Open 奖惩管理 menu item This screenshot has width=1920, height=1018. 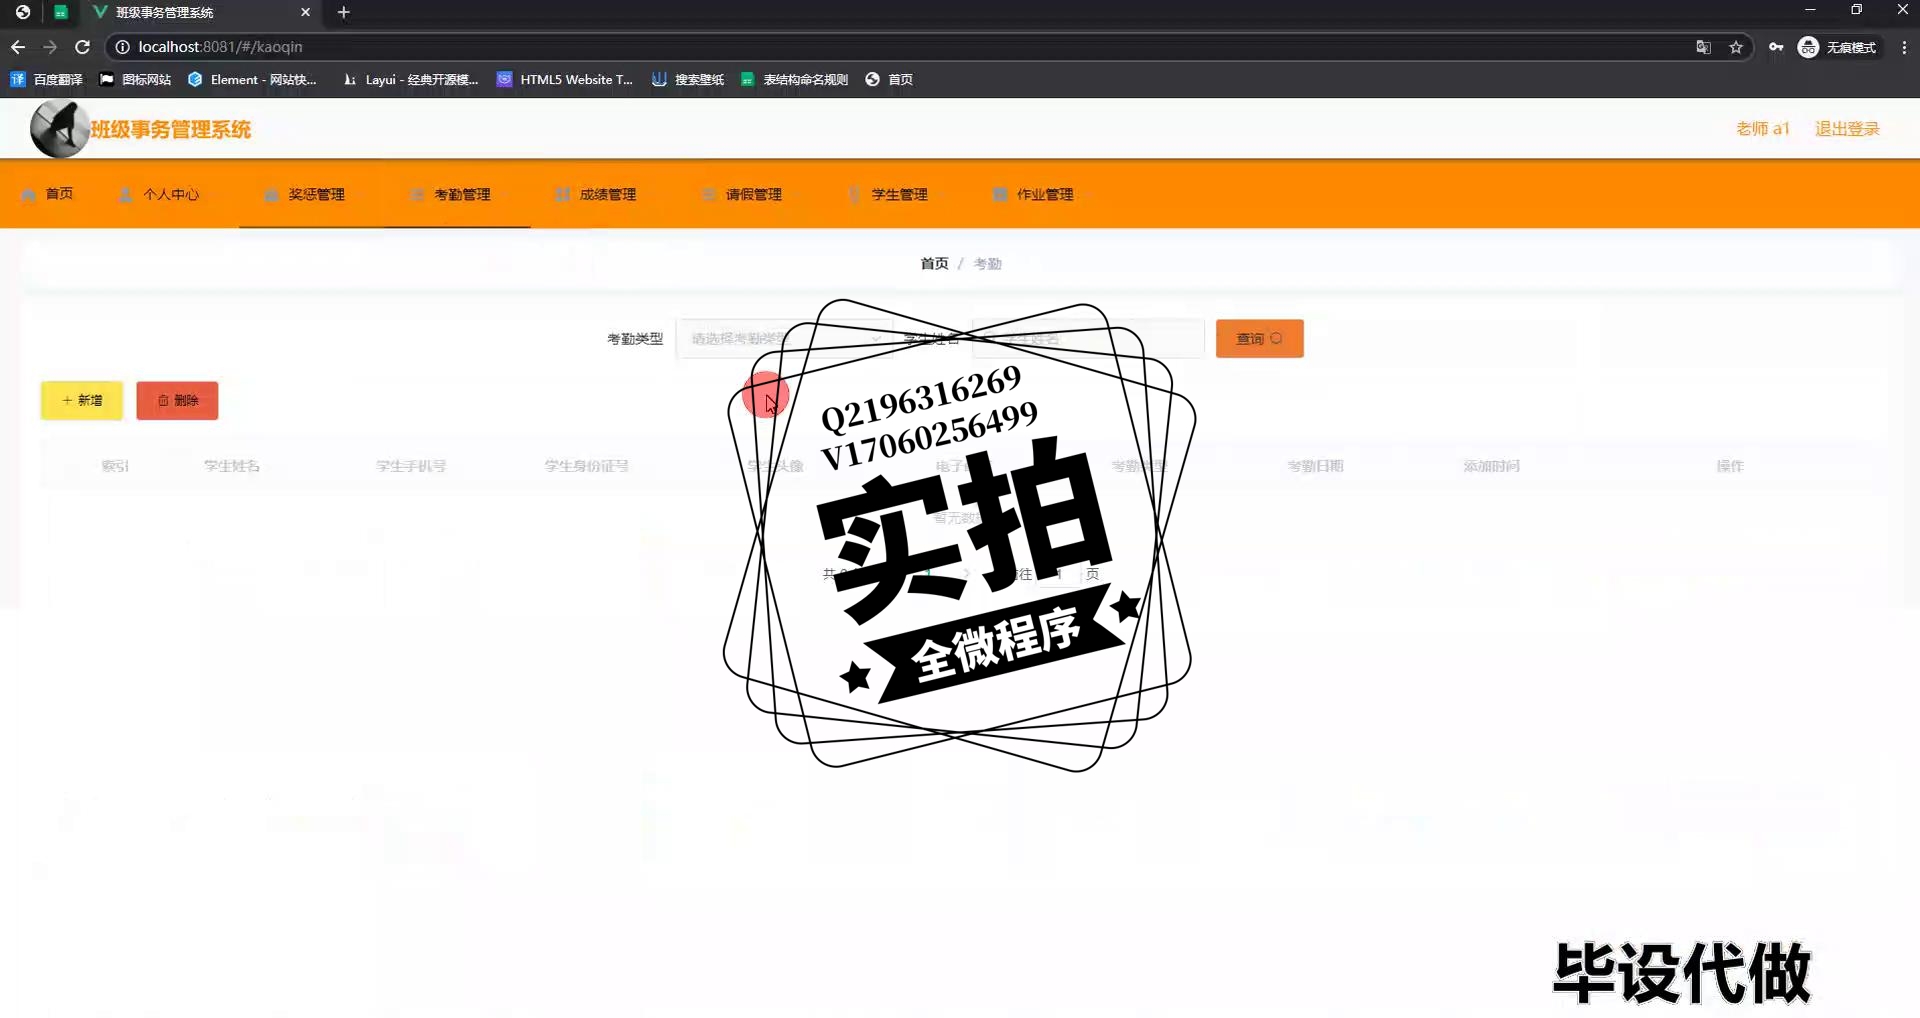click(305, 194)
